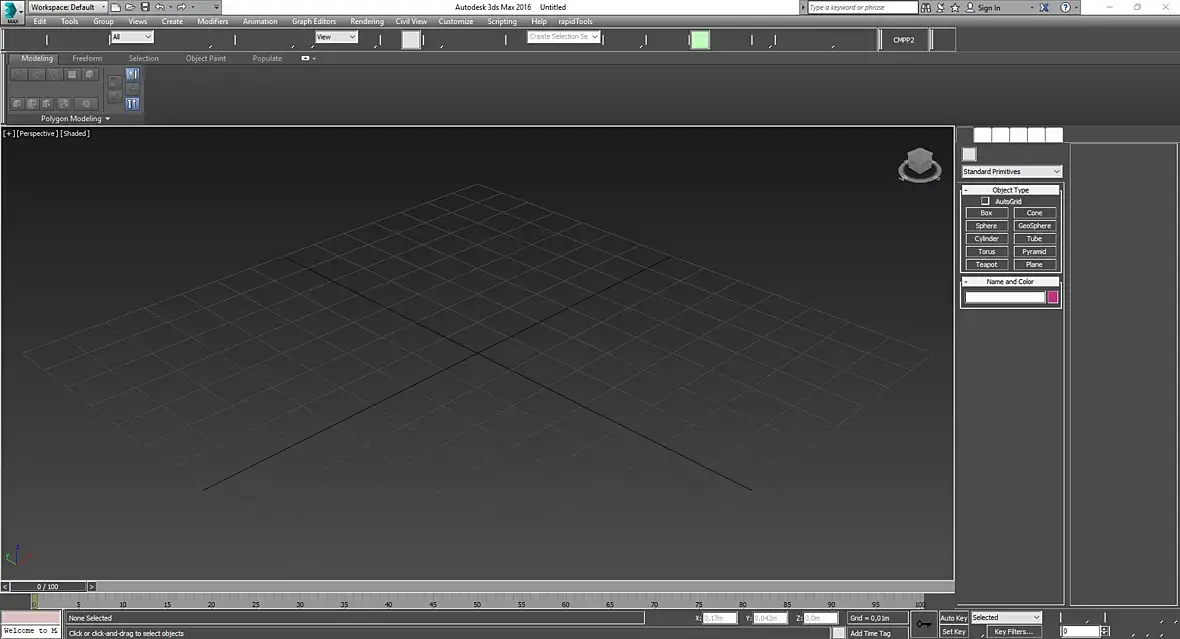Click the object name input field
1180x639 pixels.
click(1005, 297)
